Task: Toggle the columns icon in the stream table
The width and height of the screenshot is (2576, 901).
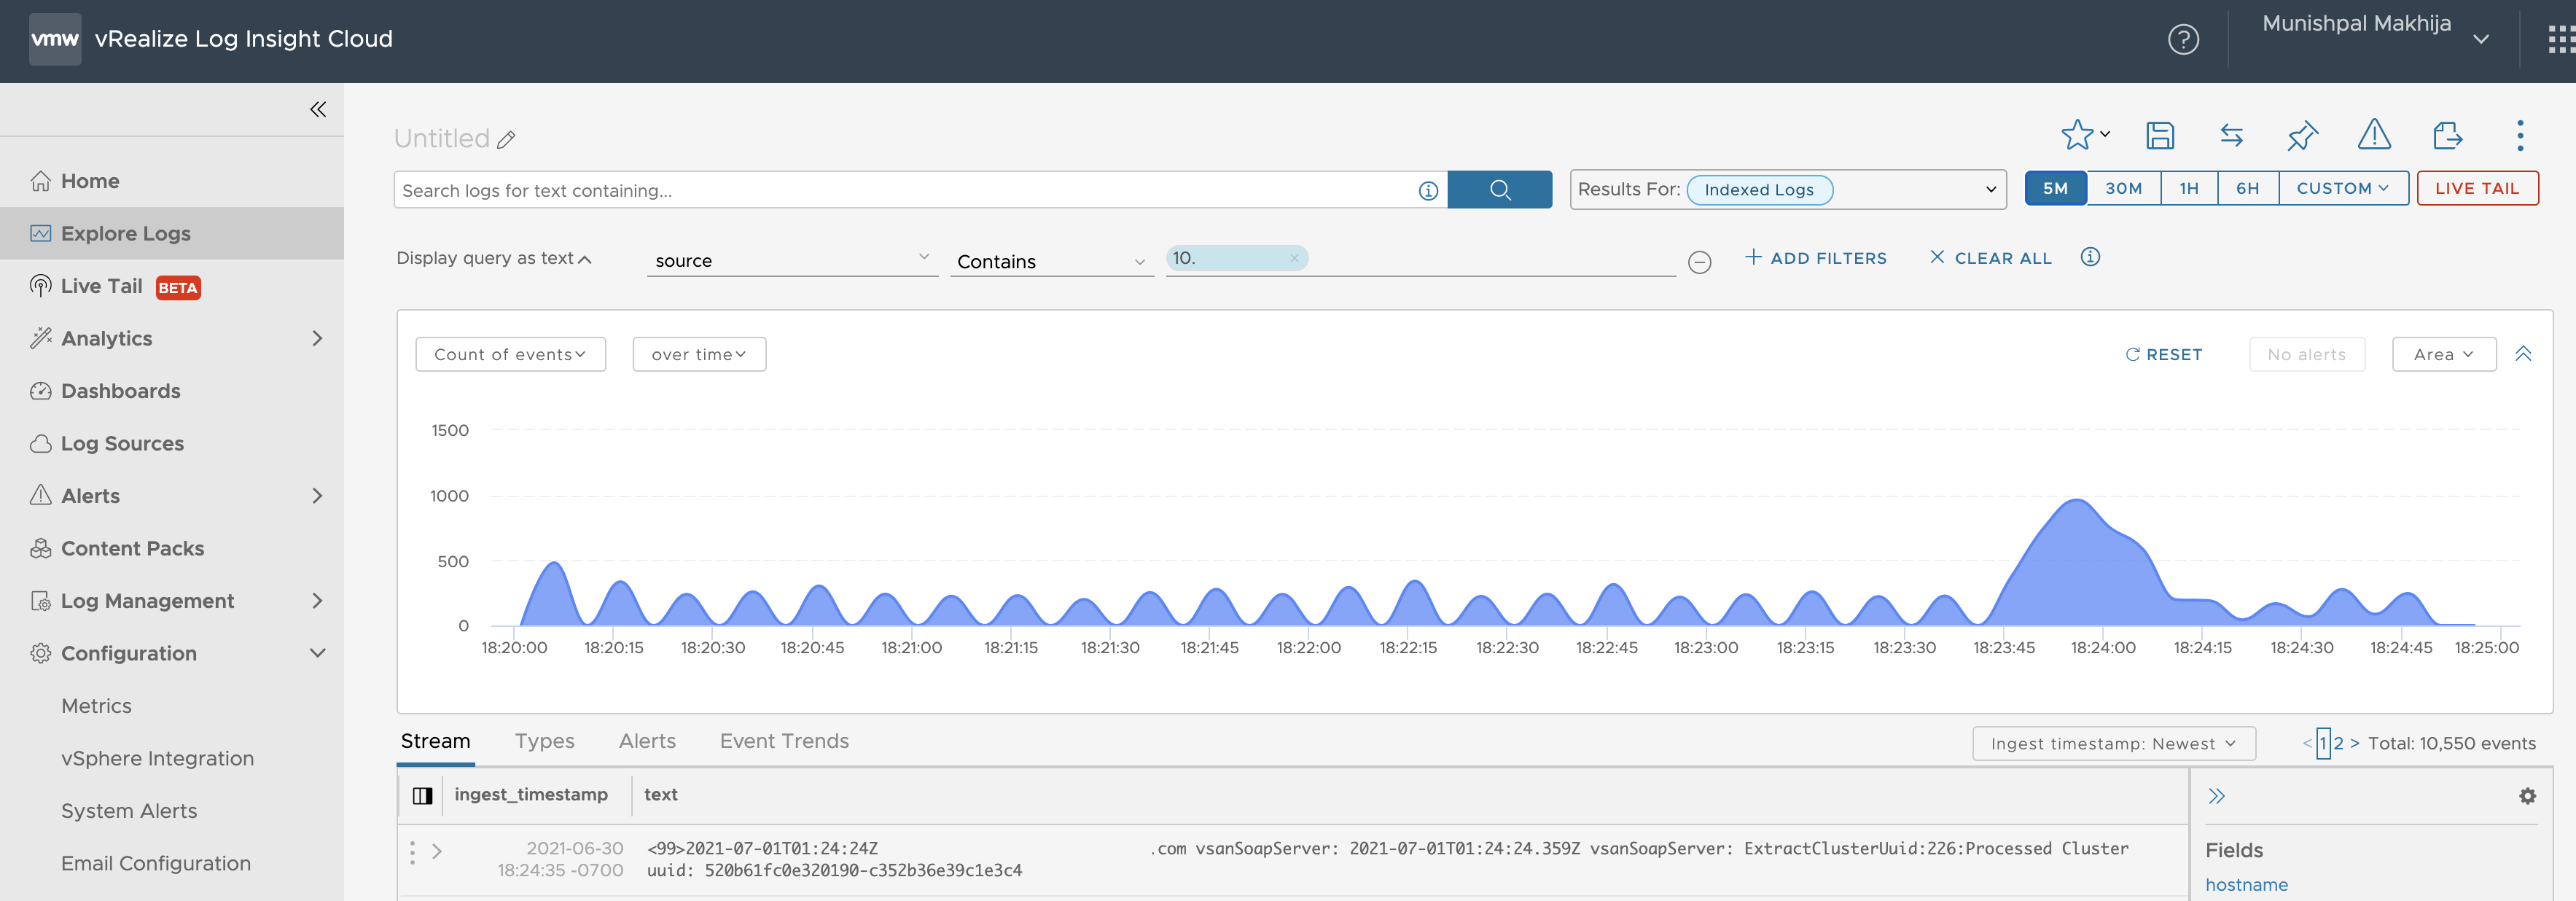Action: click(422, 795)
